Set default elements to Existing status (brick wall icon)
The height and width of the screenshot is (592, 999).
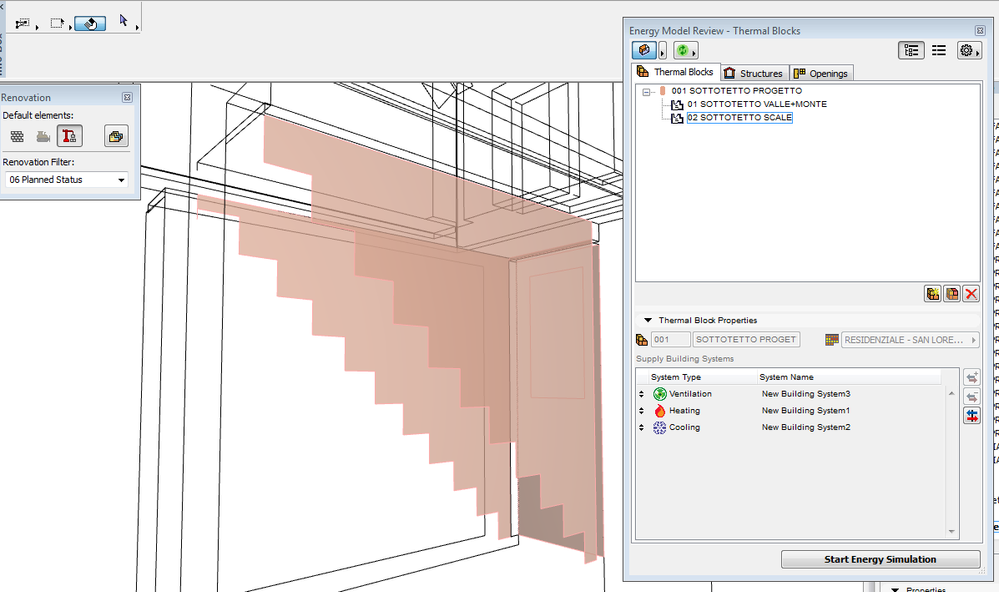(x=17, y=136)
